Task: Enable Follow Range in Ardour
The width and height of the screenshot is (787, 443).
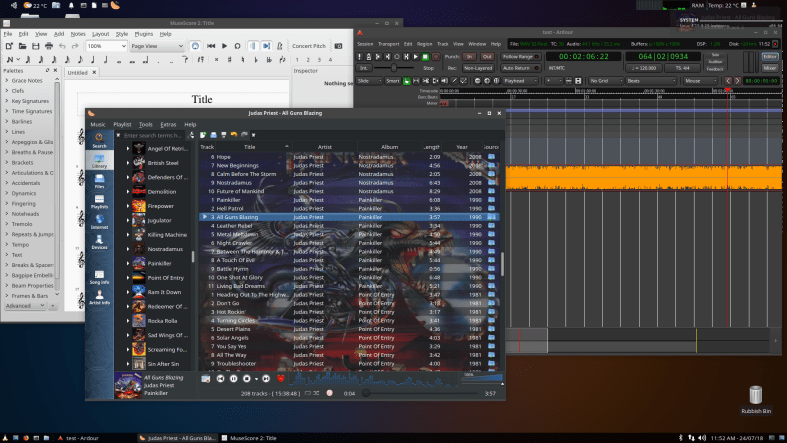Action: [x=520, y=57]
